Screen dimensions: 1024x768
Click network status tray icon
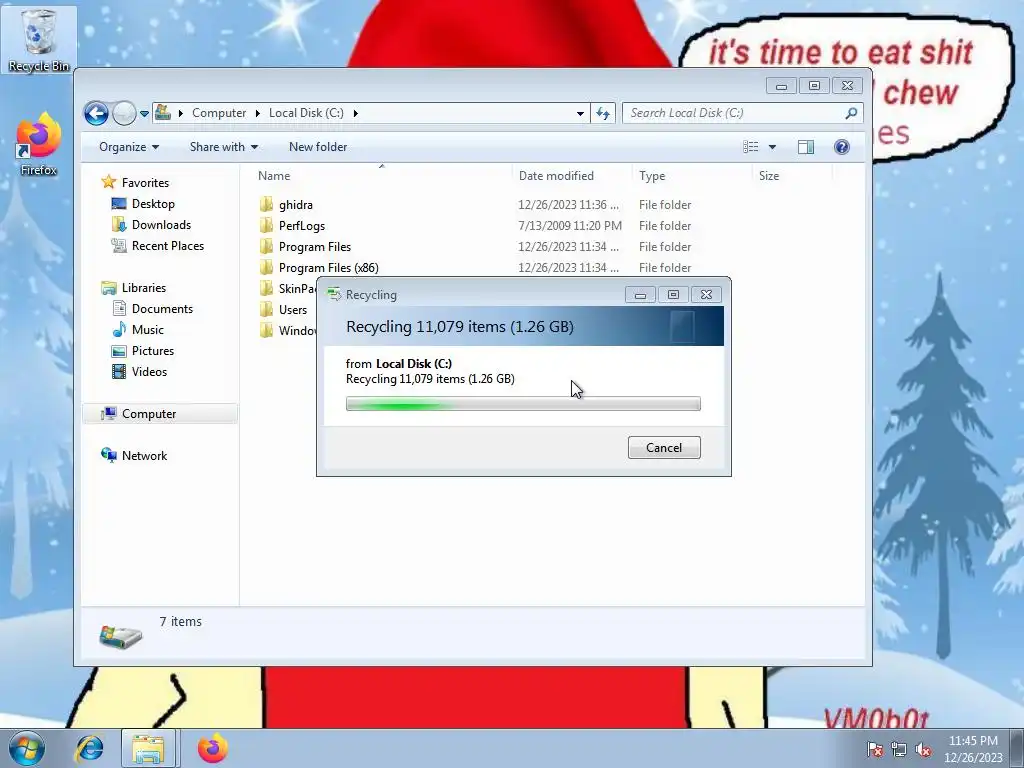pyautogui.click(x=899, y=750)
